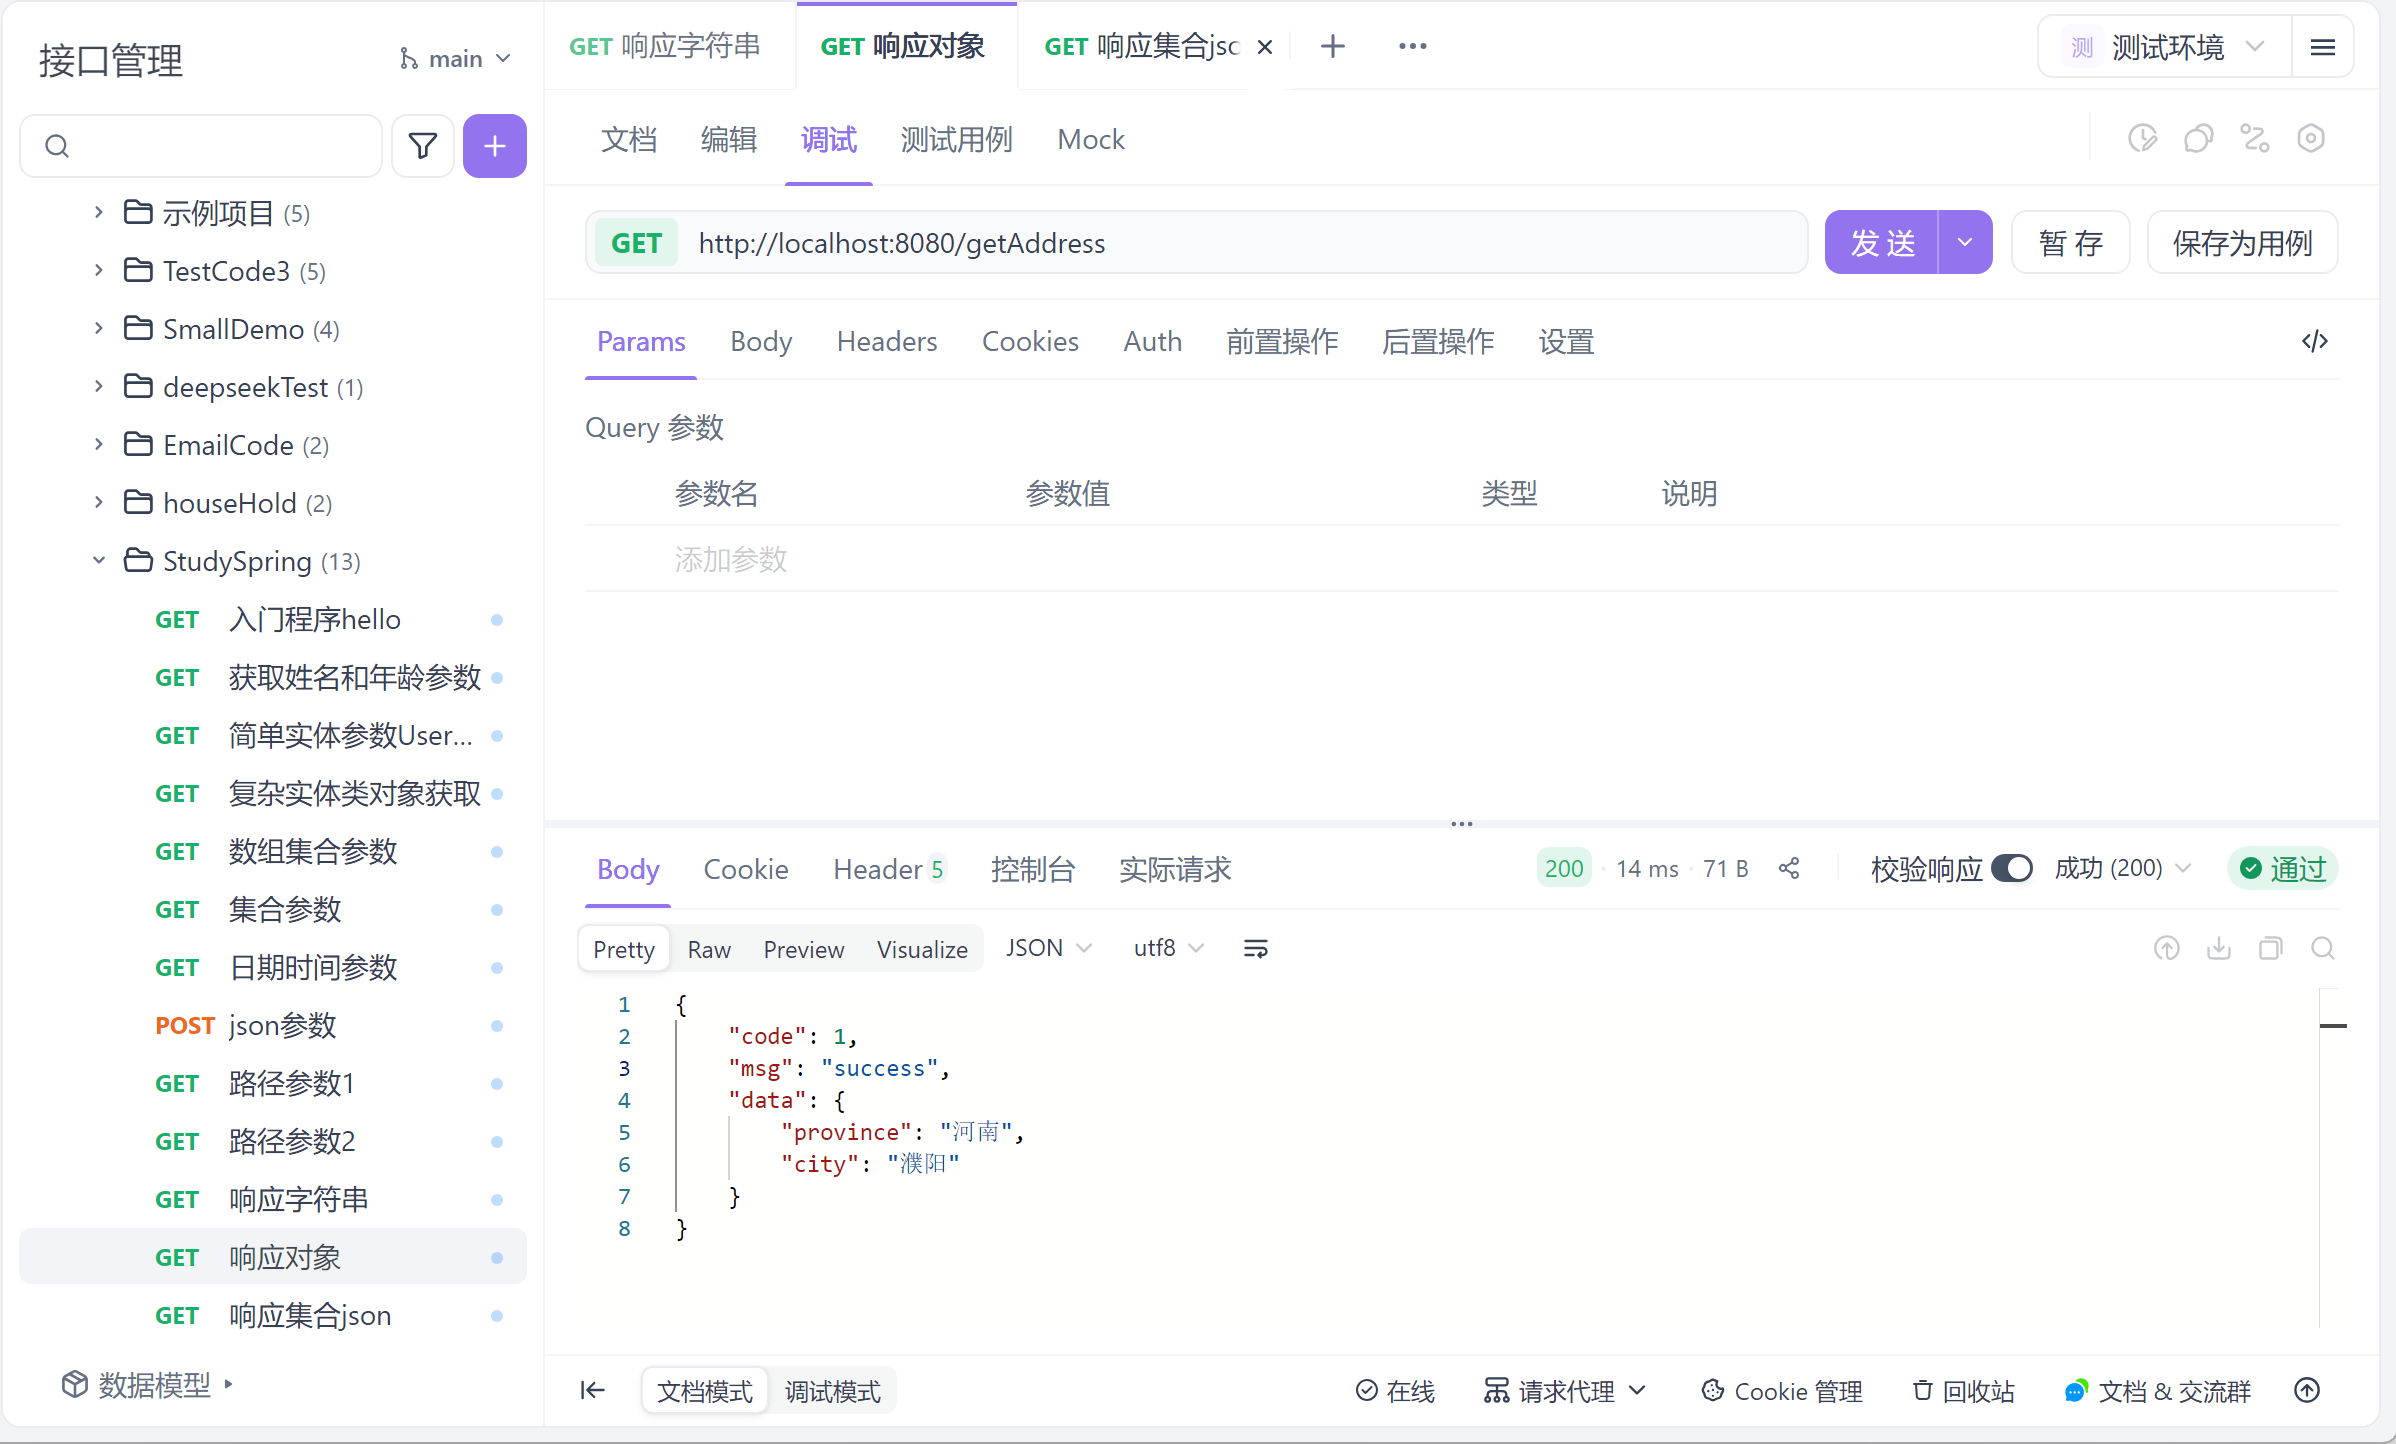The image size is (2396, 1444).
Task: Click the share response icon
Action: point(1789,868)
